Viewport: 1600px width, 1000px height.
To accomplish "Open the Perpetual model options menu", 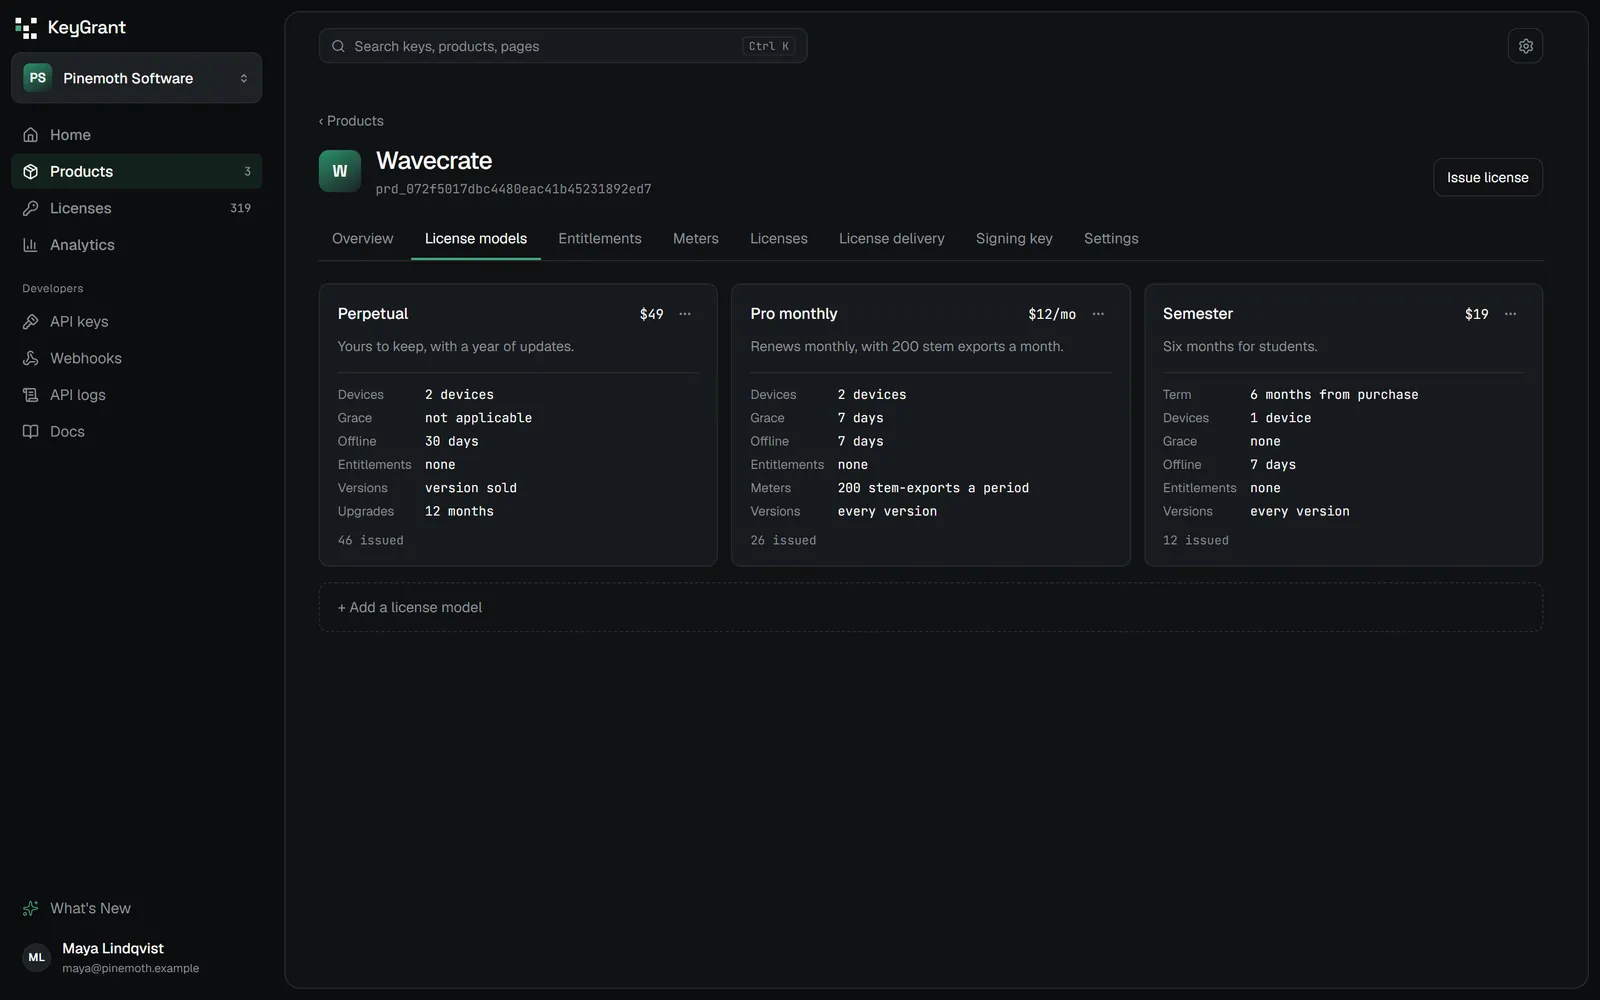I will coord(685,314).
